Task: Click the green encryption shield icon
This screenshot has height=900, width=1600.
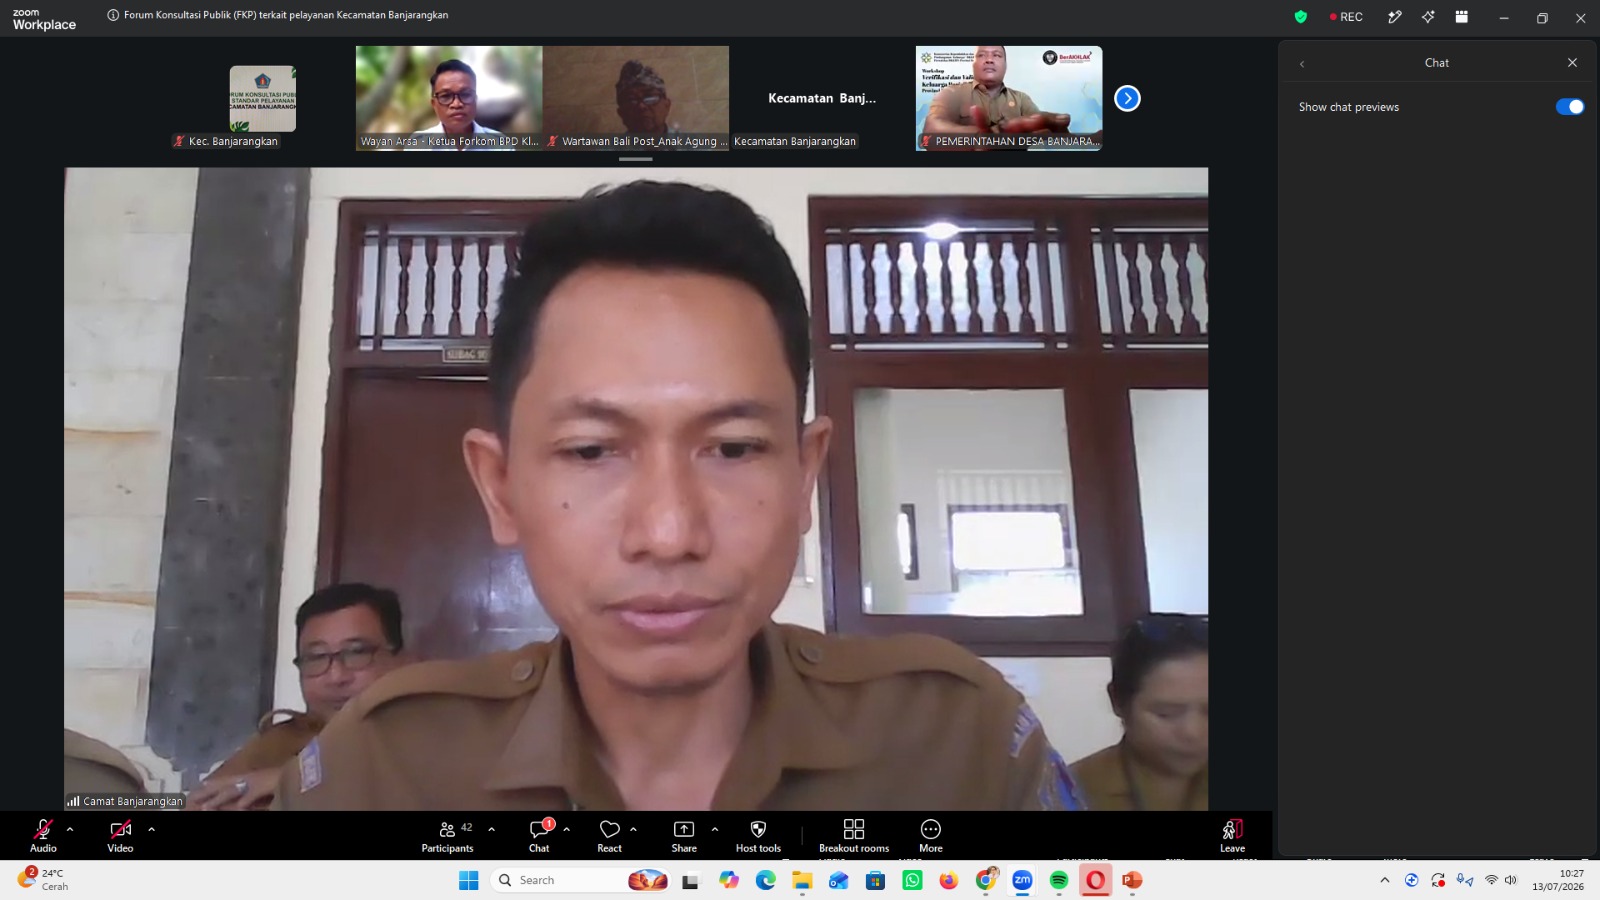Action: point(1300,17)
